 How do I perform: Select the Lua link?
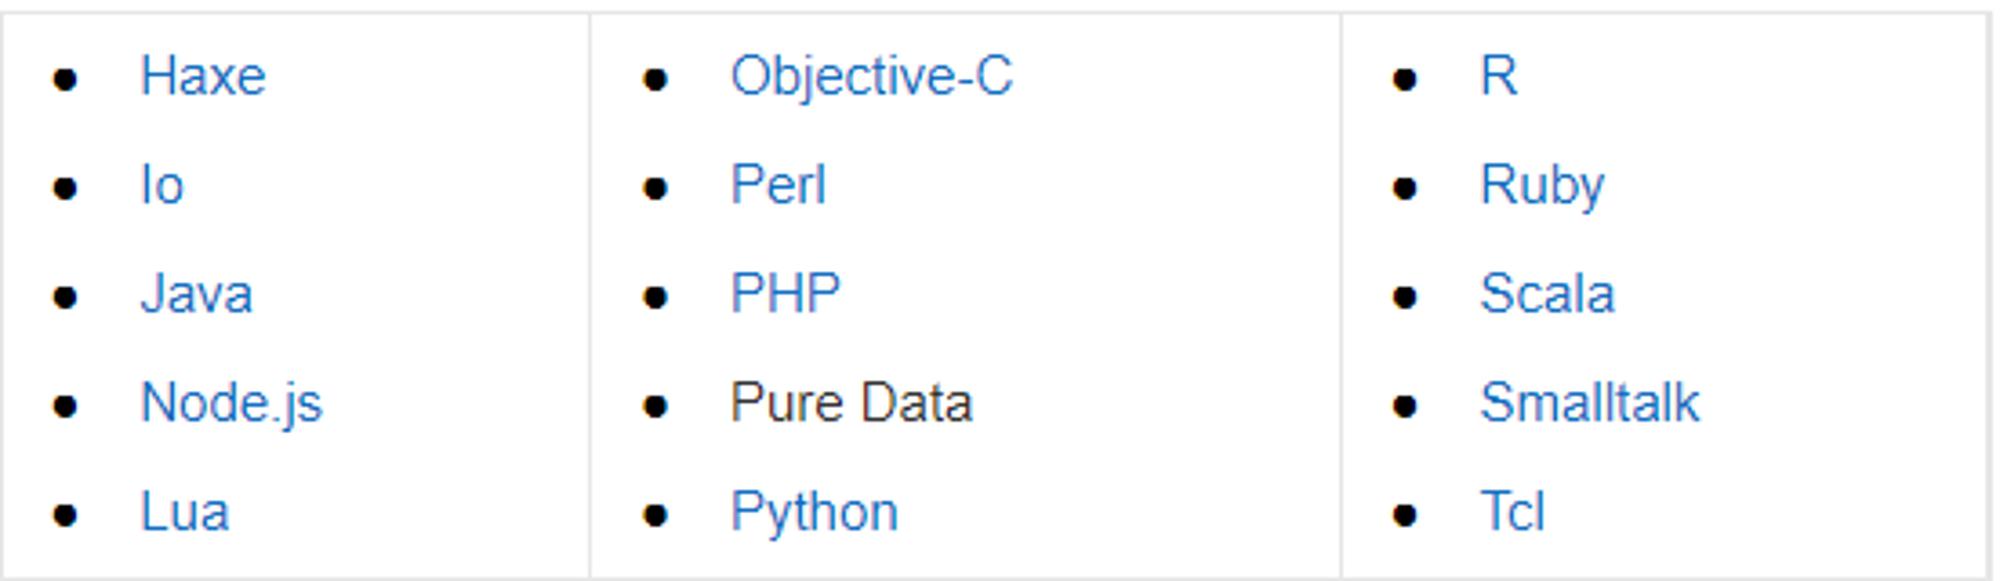[185, 512]
